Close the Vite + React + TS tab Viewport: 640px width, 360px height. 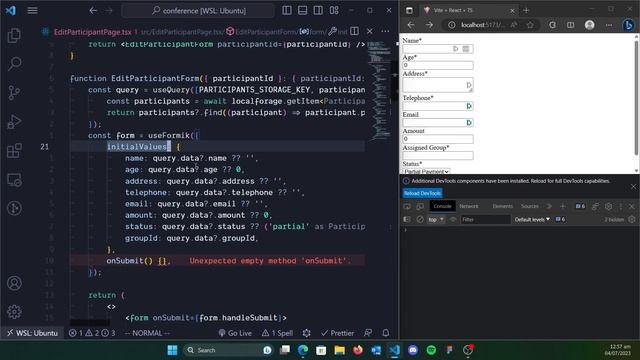coord(512,11)
